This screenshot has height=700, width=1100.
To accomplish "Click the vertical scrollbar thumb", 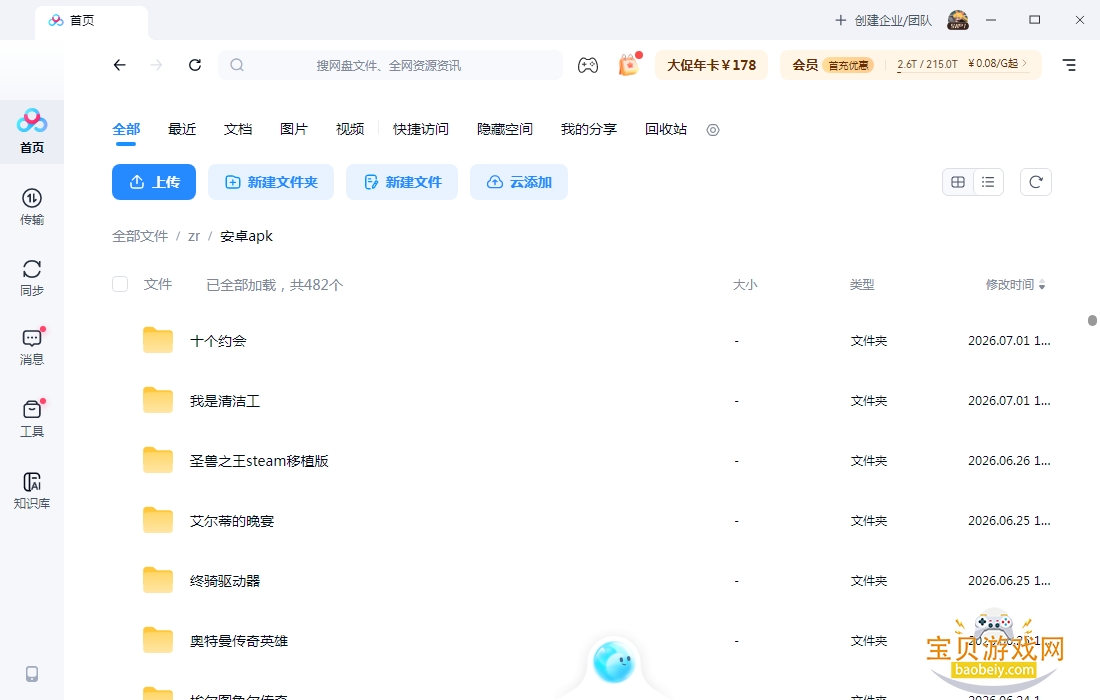I will (x=1092, y=321).
